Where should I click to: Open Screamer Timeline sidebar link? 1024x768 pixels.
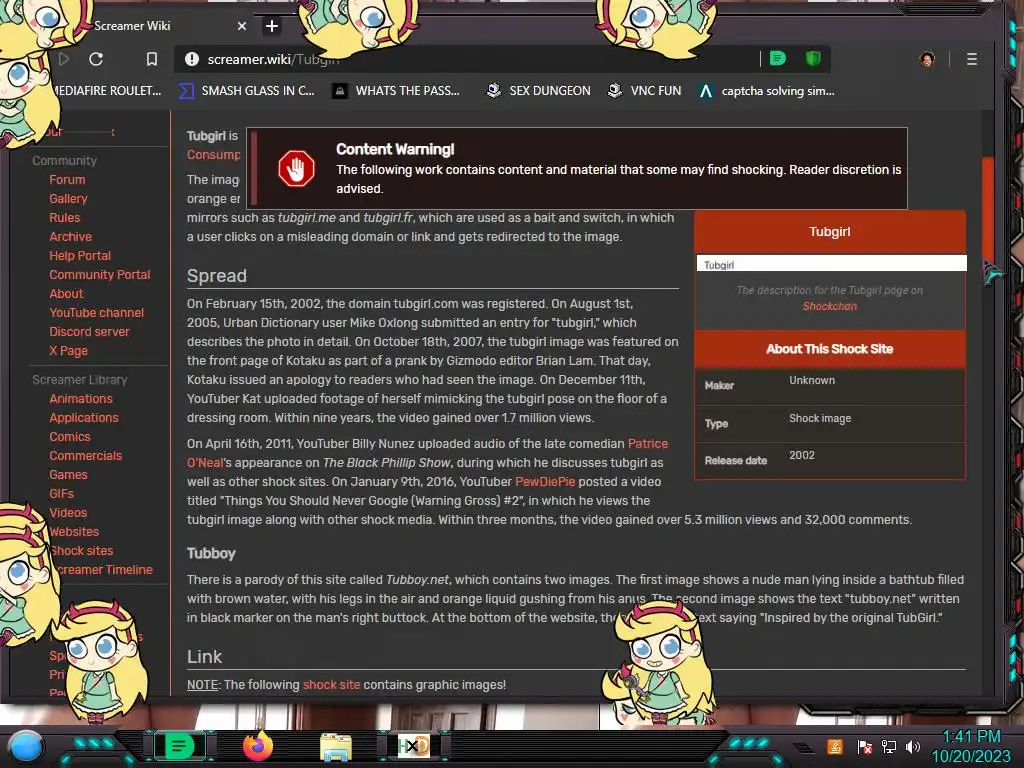pos(104,569)
